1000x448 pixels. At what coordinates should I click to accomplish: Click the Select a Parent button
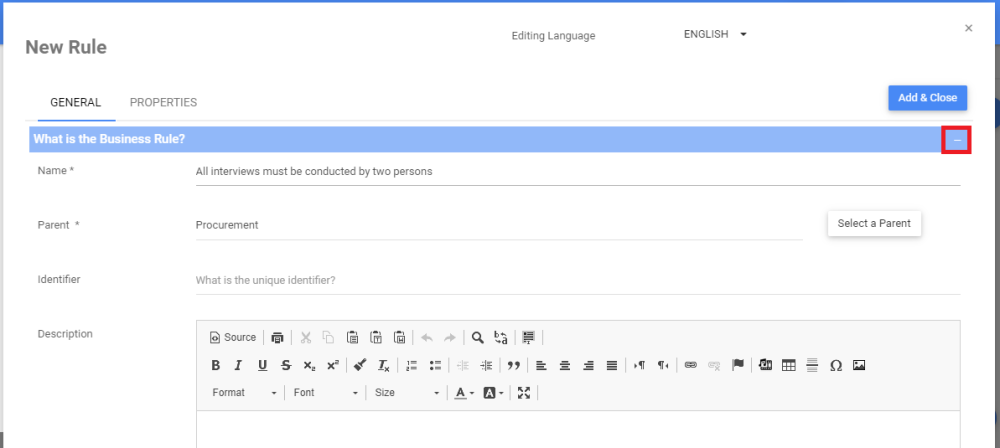874,223
